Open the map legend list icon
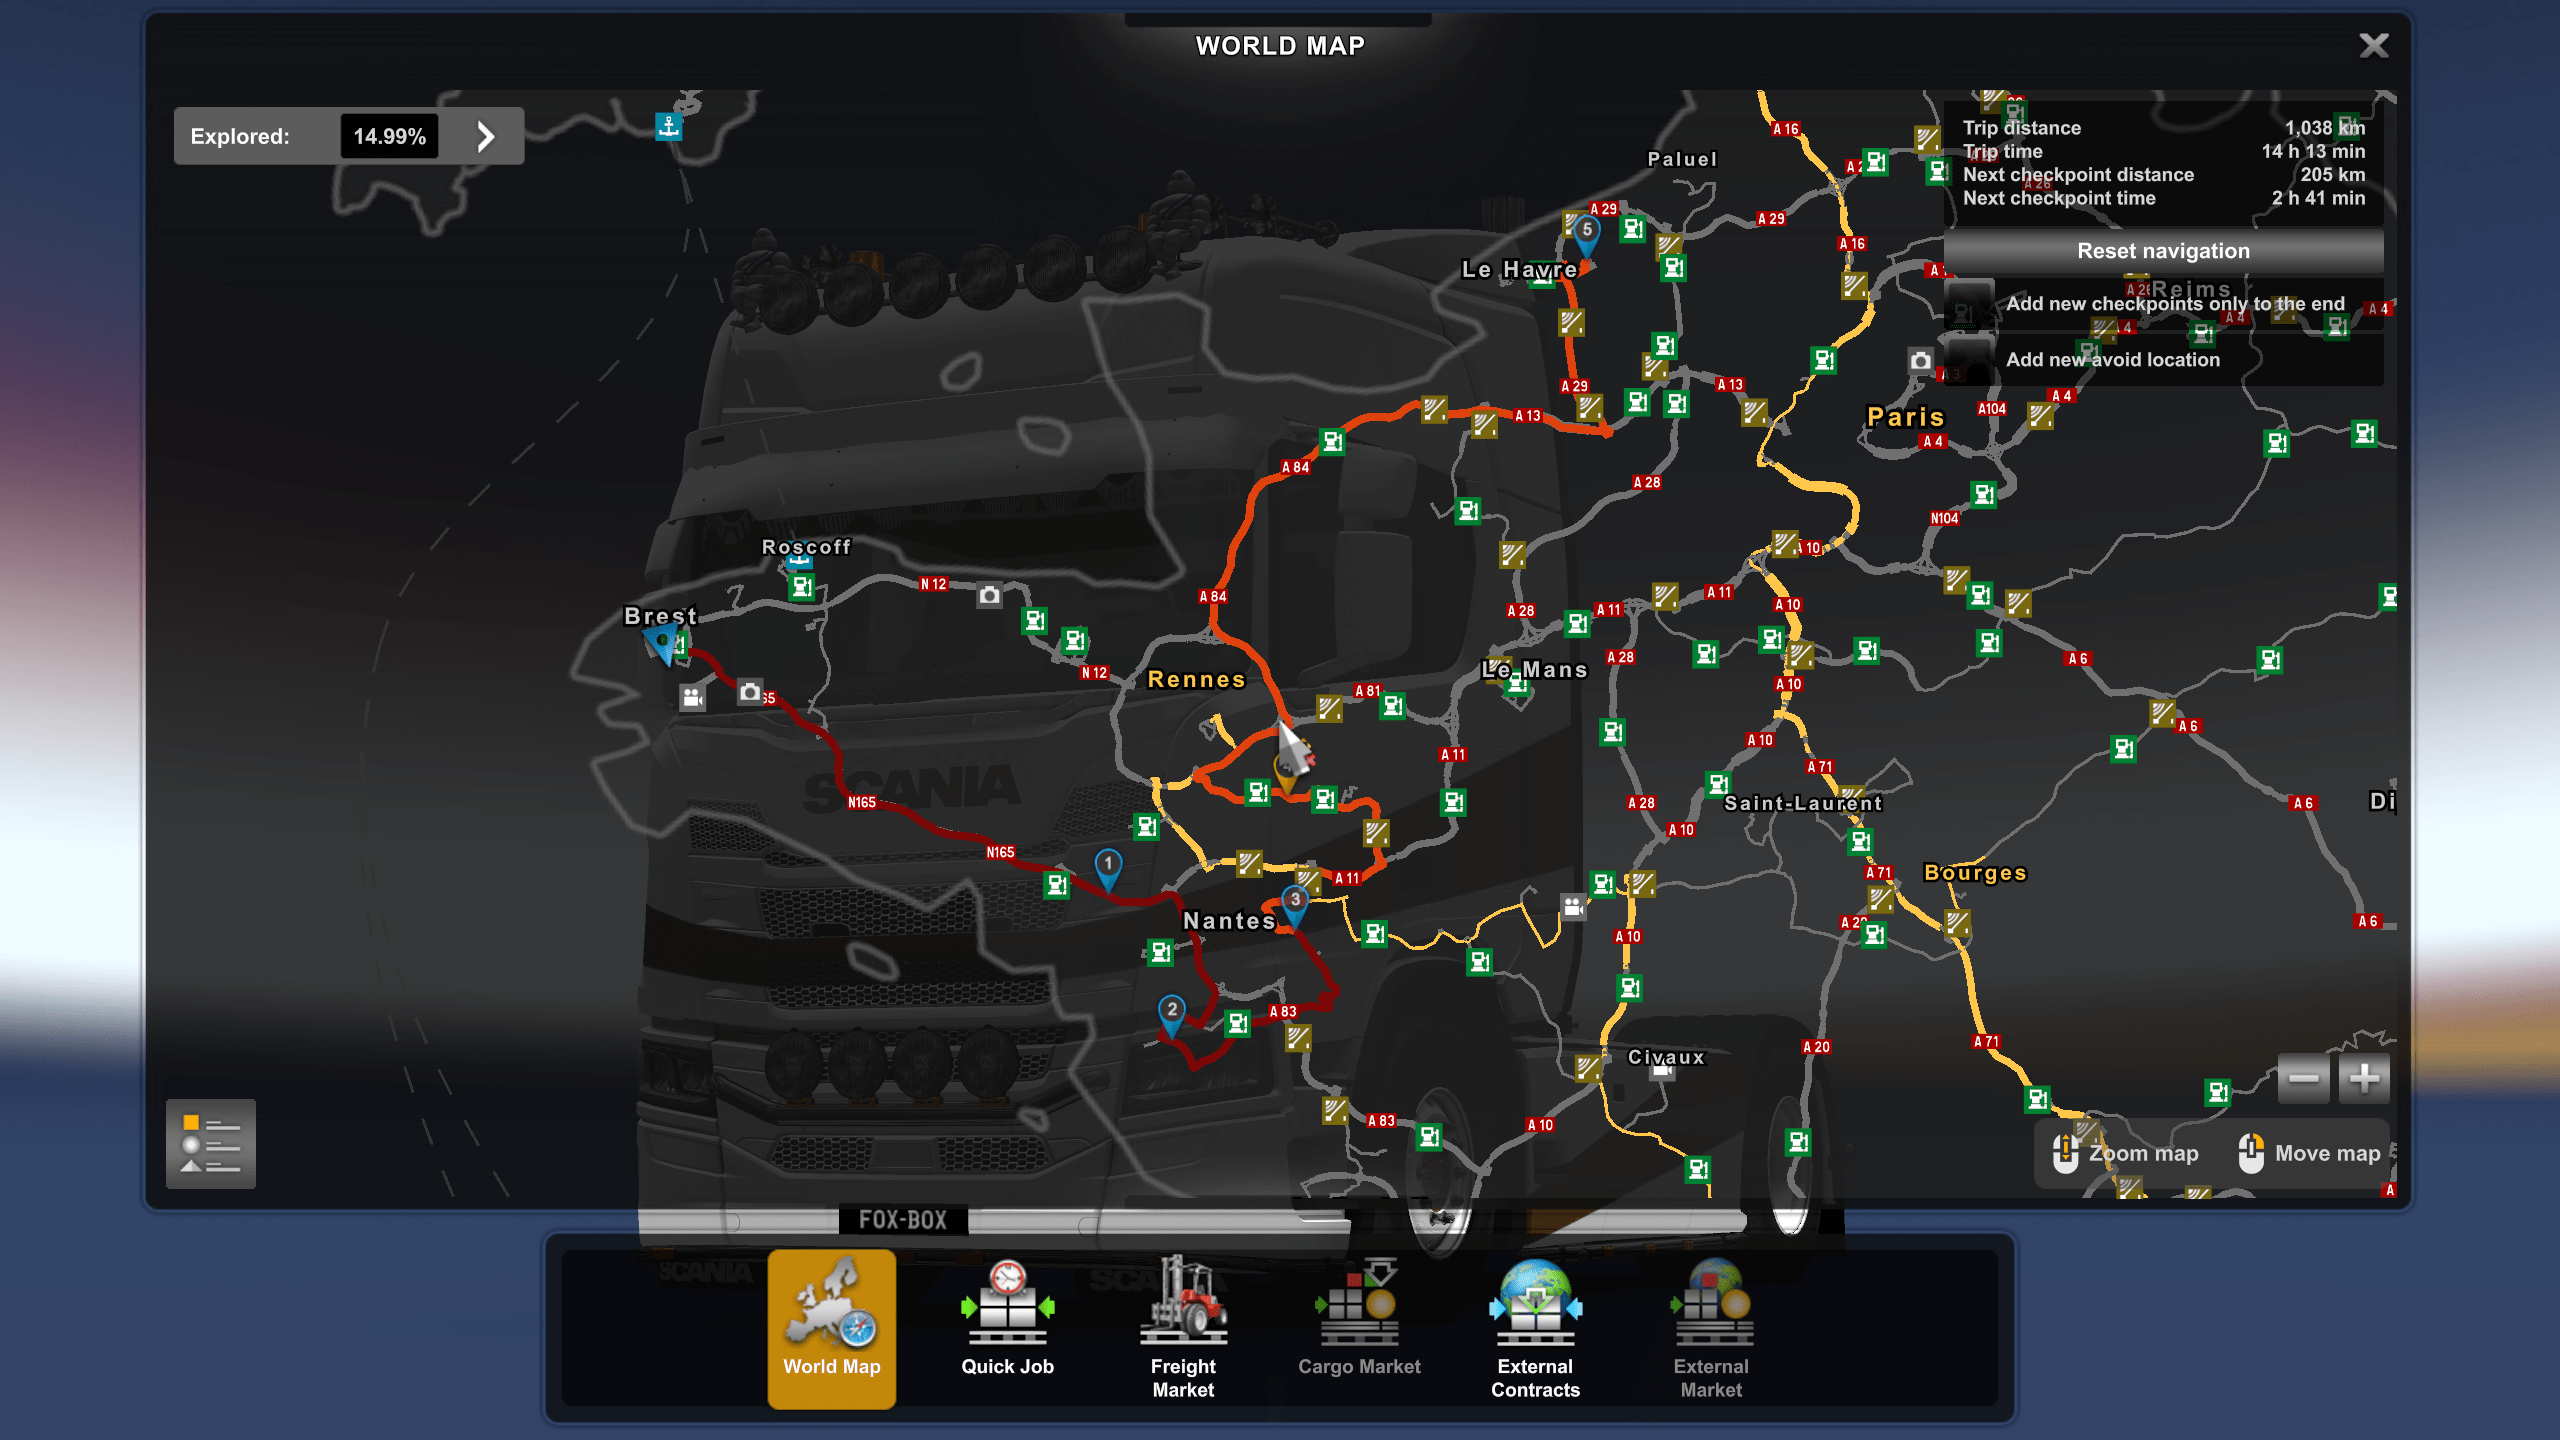The height and width of the screenshot is (1440, 2560). (x=210, y=1143)
